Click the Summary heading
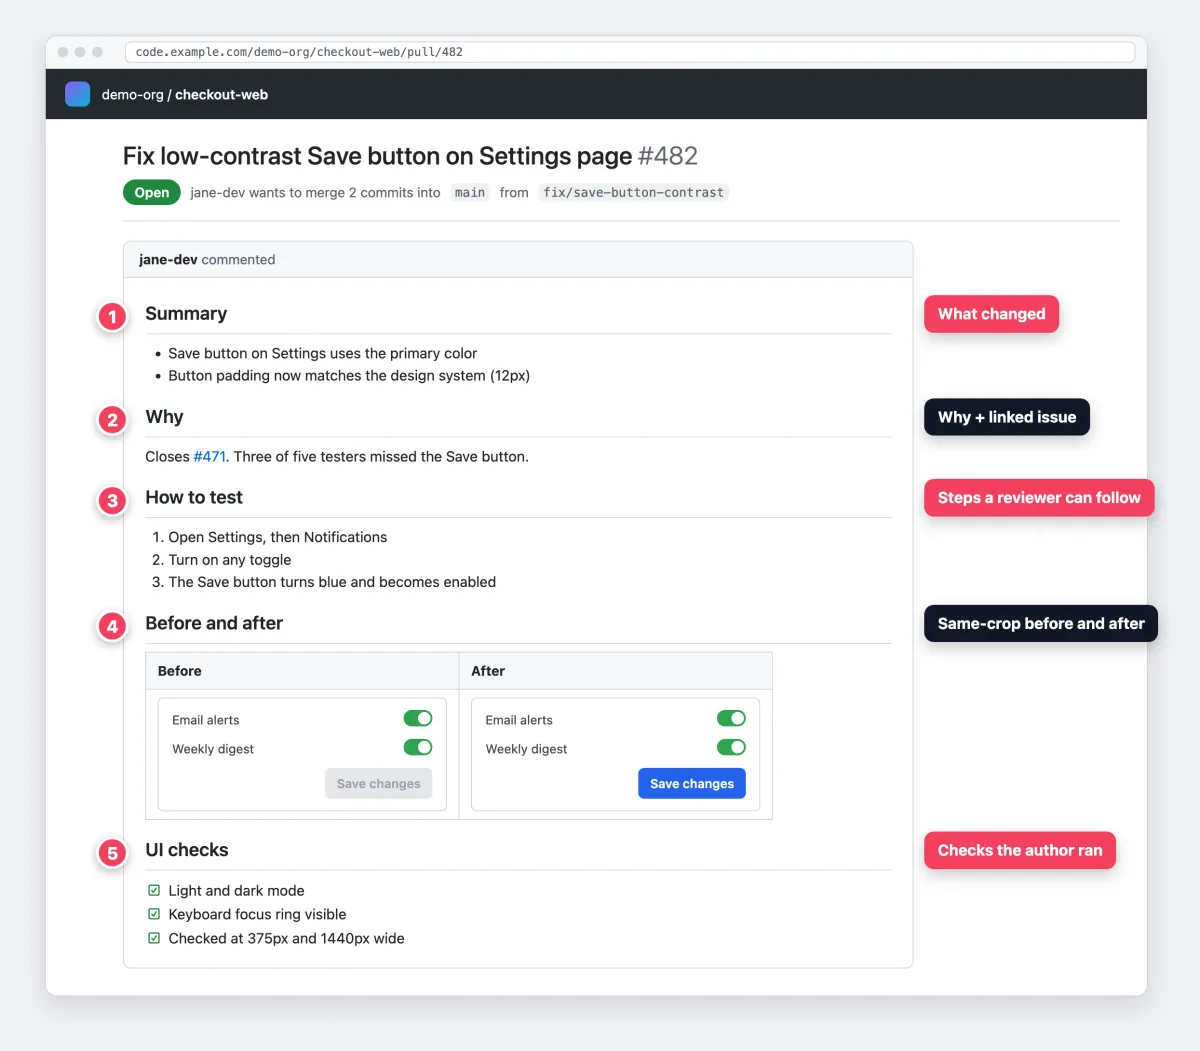The width and height of the screenshot is (1200, 1051). pyautogui.click(x=186, y=313)
